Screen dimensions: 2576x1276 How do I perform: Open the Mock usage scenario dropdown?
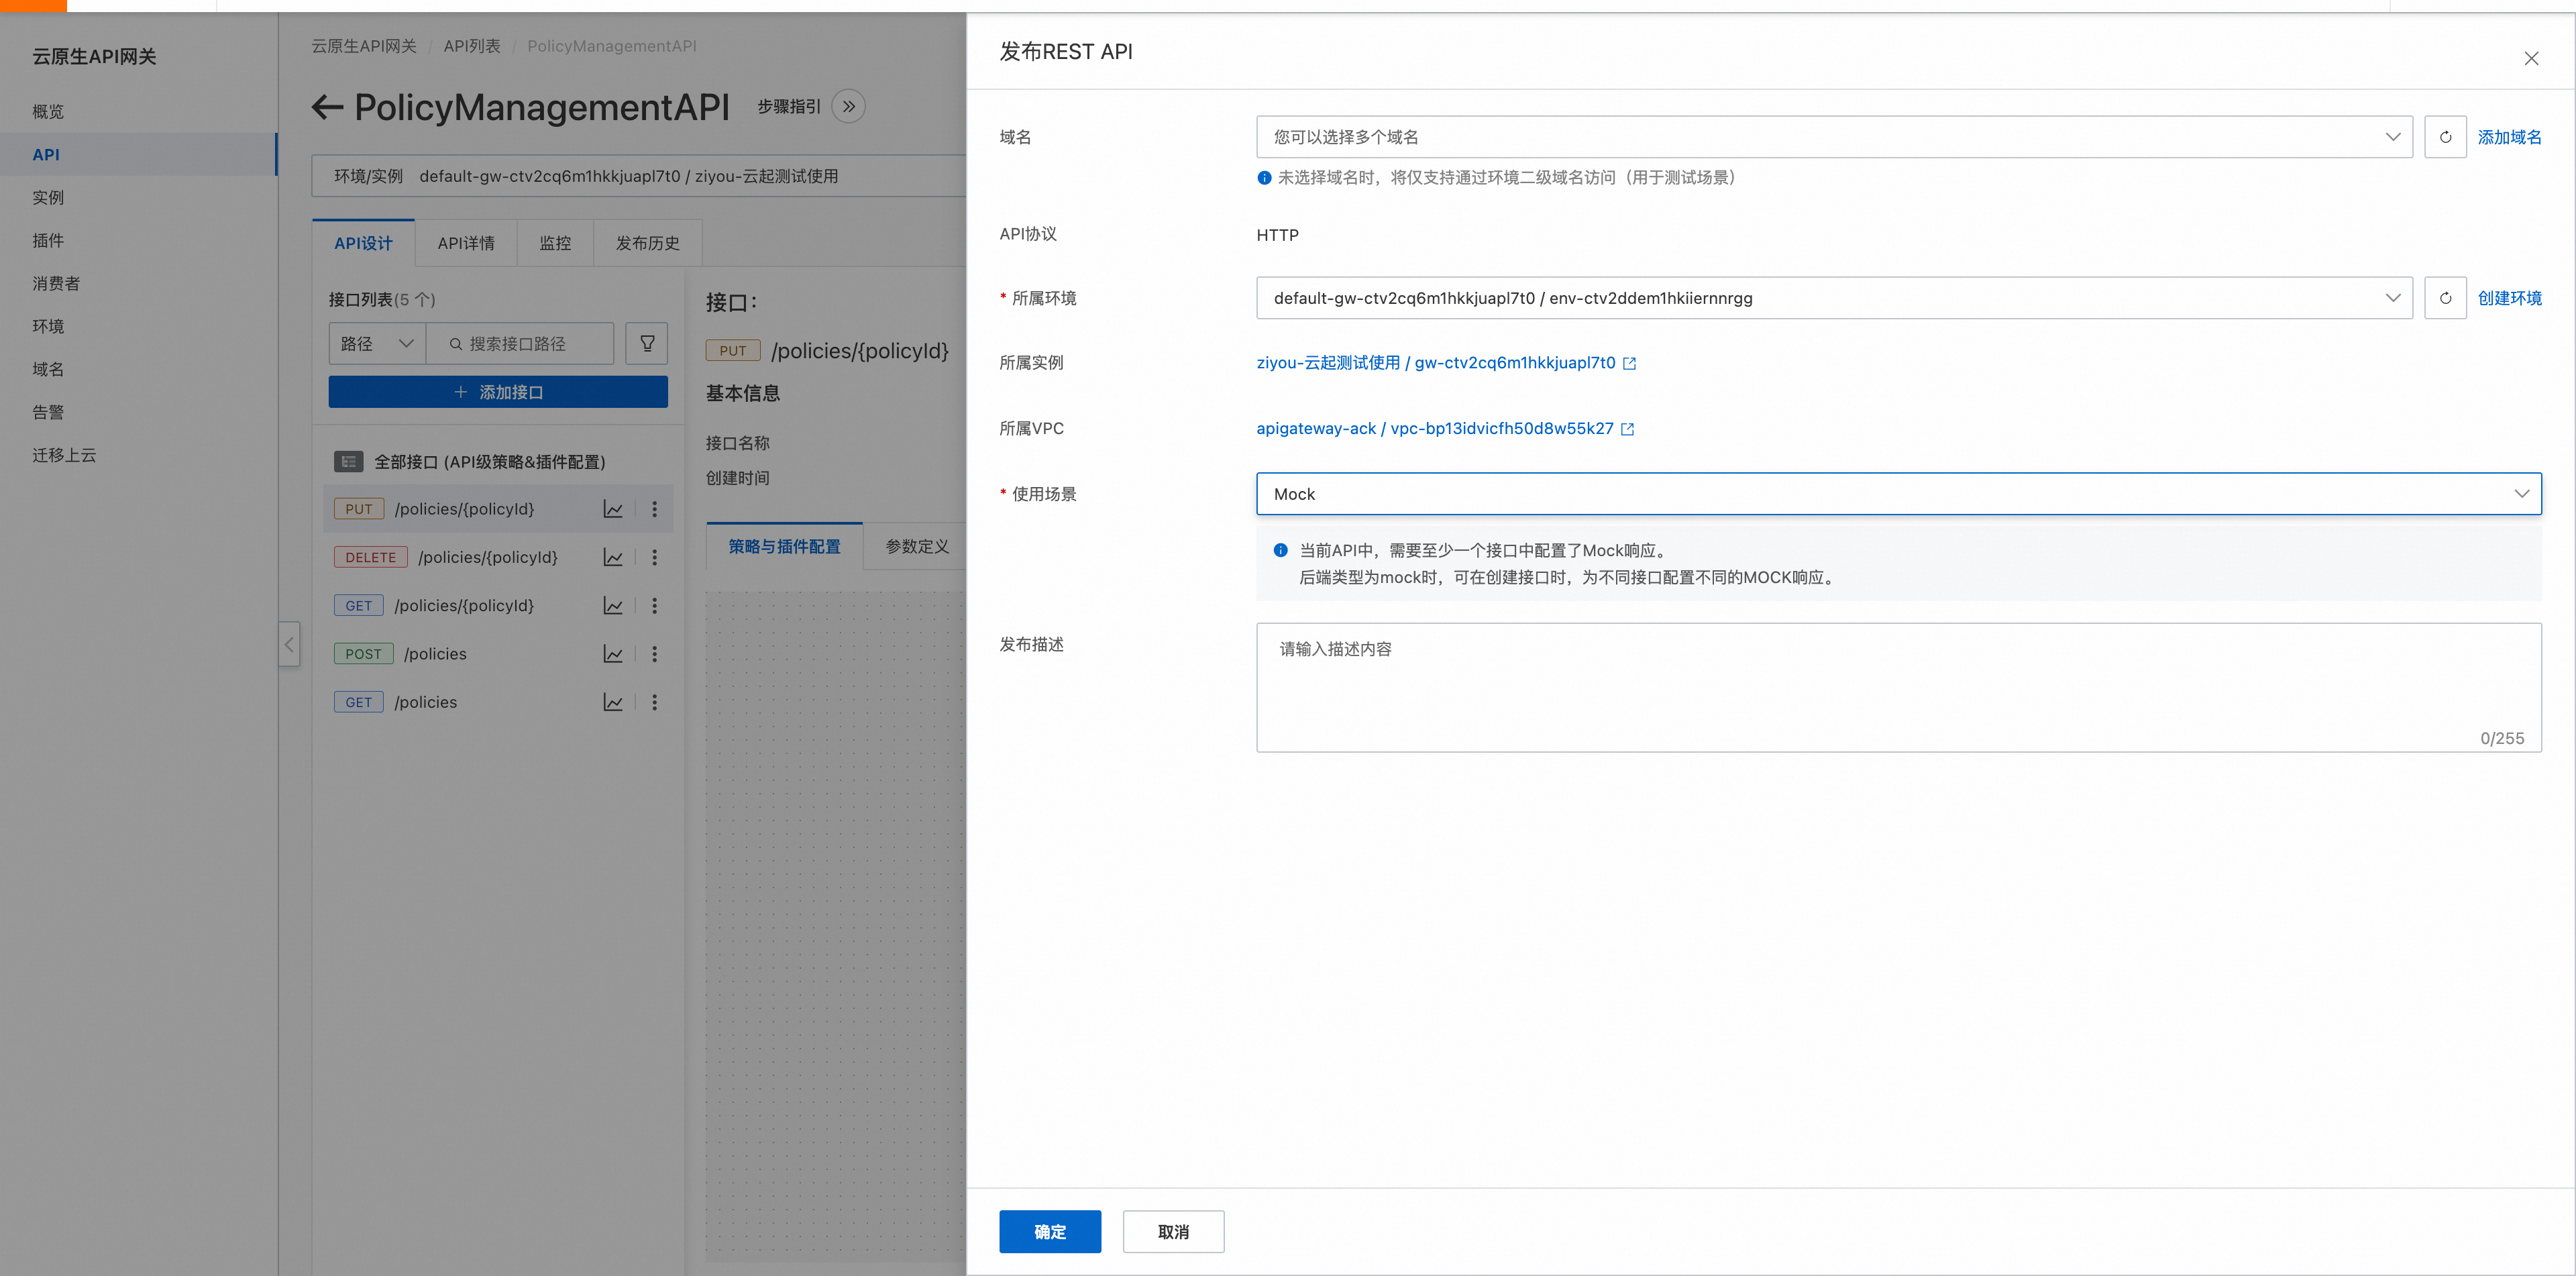click(x=1898, y=494)
